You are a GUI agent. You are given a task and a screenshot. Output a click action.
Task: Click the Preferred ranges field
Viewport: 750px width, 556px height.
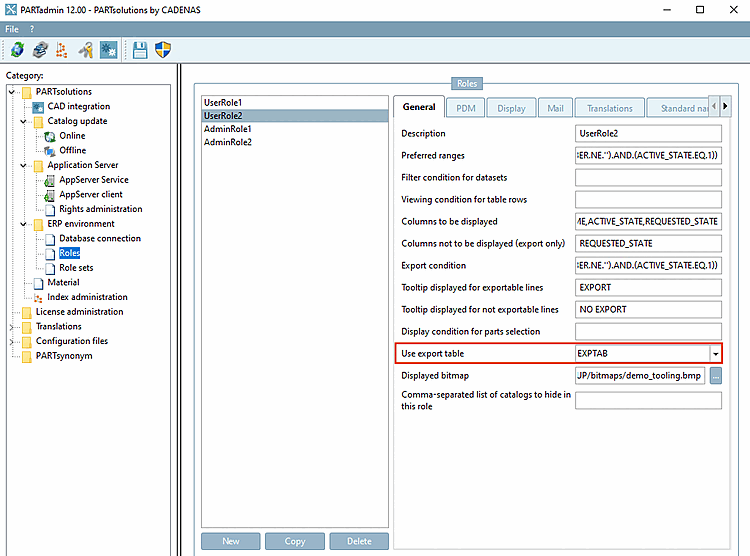click(x=648, y=156)
